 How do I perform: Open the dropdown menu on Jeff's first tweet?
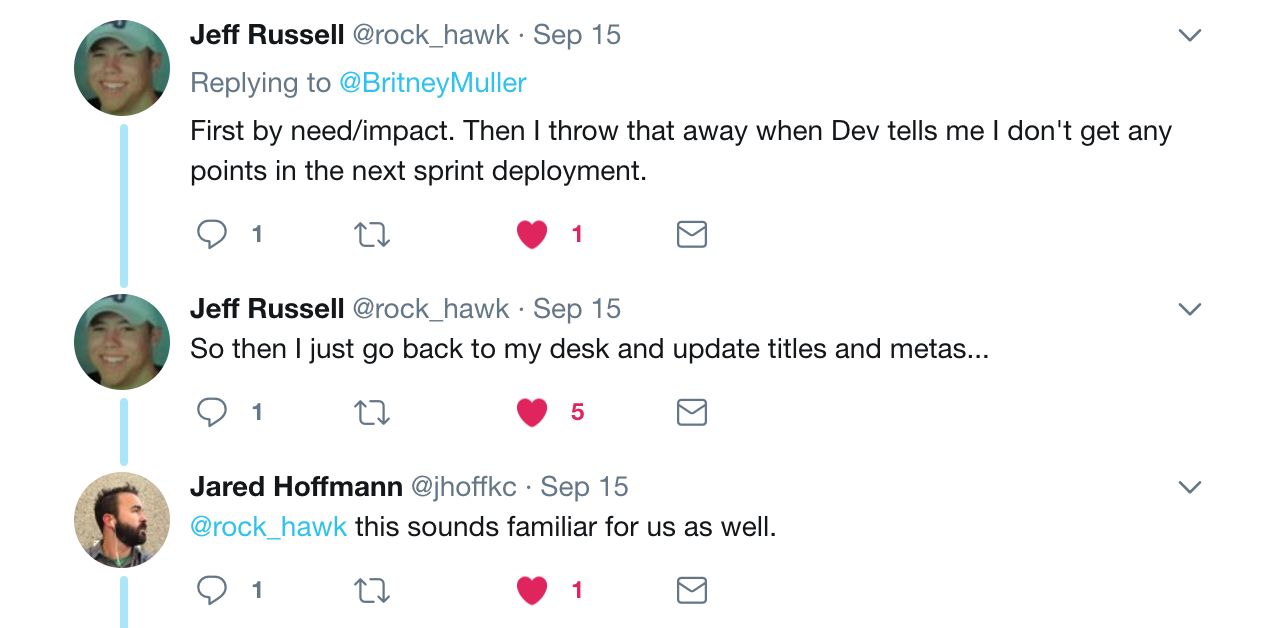pyautogui.click(x=1189, y=34)
